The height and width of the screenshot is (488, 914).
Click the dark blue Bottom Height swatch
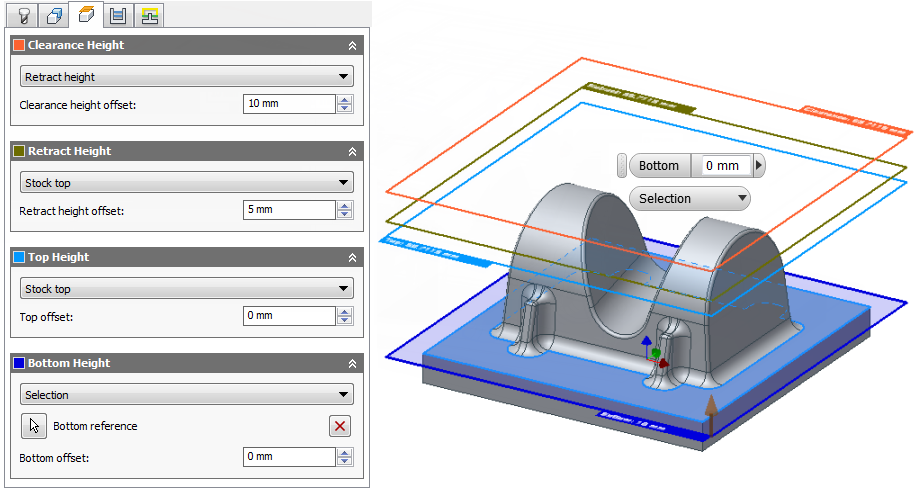click(x=19, y=363)
